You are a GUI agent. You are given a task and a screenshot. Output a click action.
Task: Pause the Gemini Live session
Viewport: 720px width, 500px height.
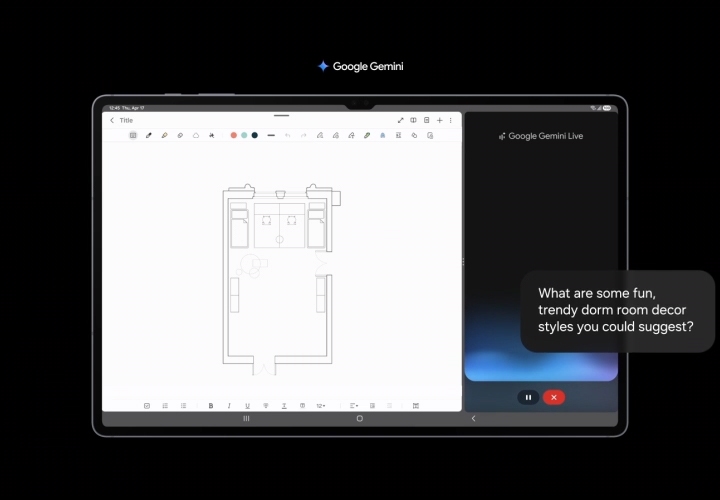click(x=528, y=398)
